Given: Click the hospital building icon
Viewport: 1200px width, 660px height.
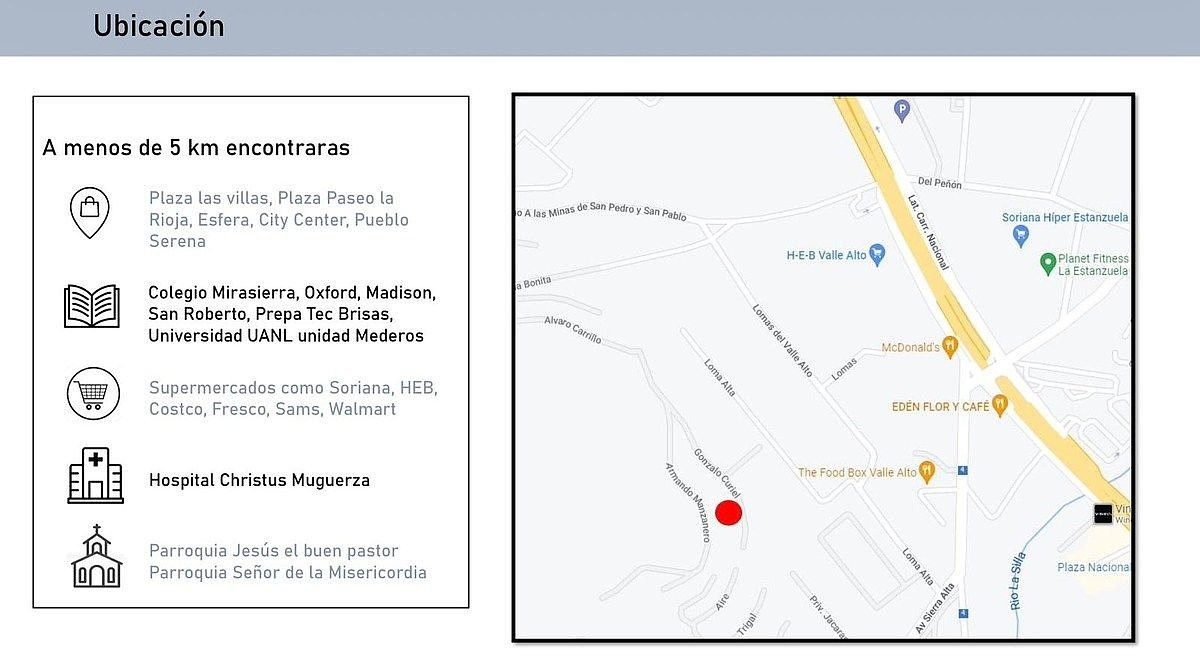Looking at the screenshot, I should [x=95, y=475].
